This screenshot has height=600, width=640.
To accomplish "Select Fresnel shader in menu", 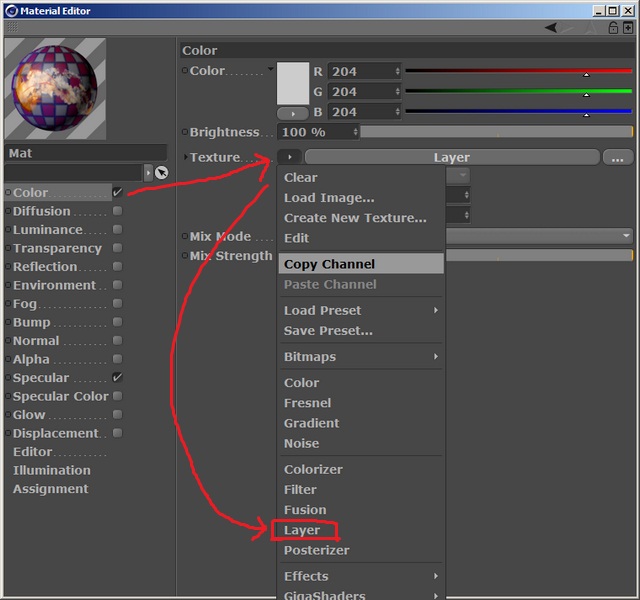I will [x=307, y=403].
